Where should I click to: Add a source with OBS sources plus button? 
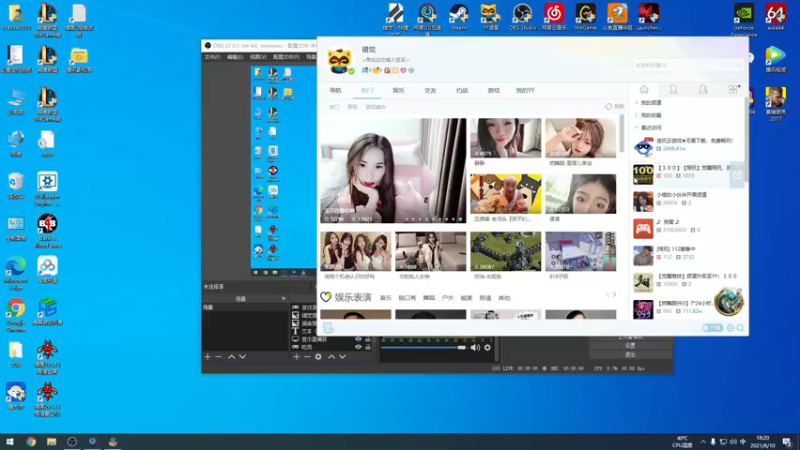click(296, 357)
